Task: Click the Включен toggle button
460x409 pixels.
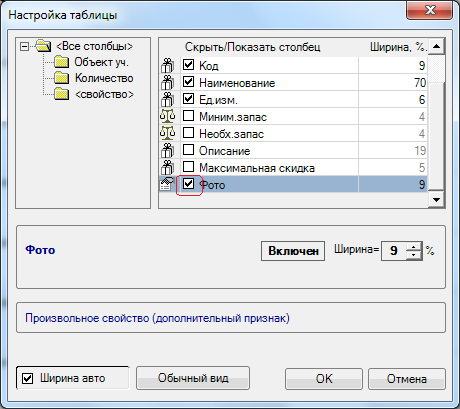Action: click(x=293, y=251)
